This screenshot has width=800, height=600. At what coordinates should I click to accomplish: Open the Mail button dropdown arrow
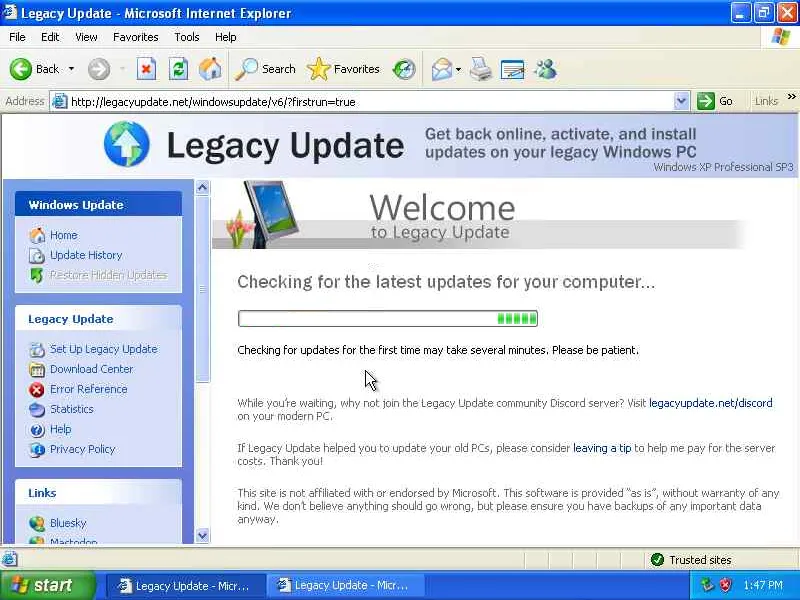[458, 69]
